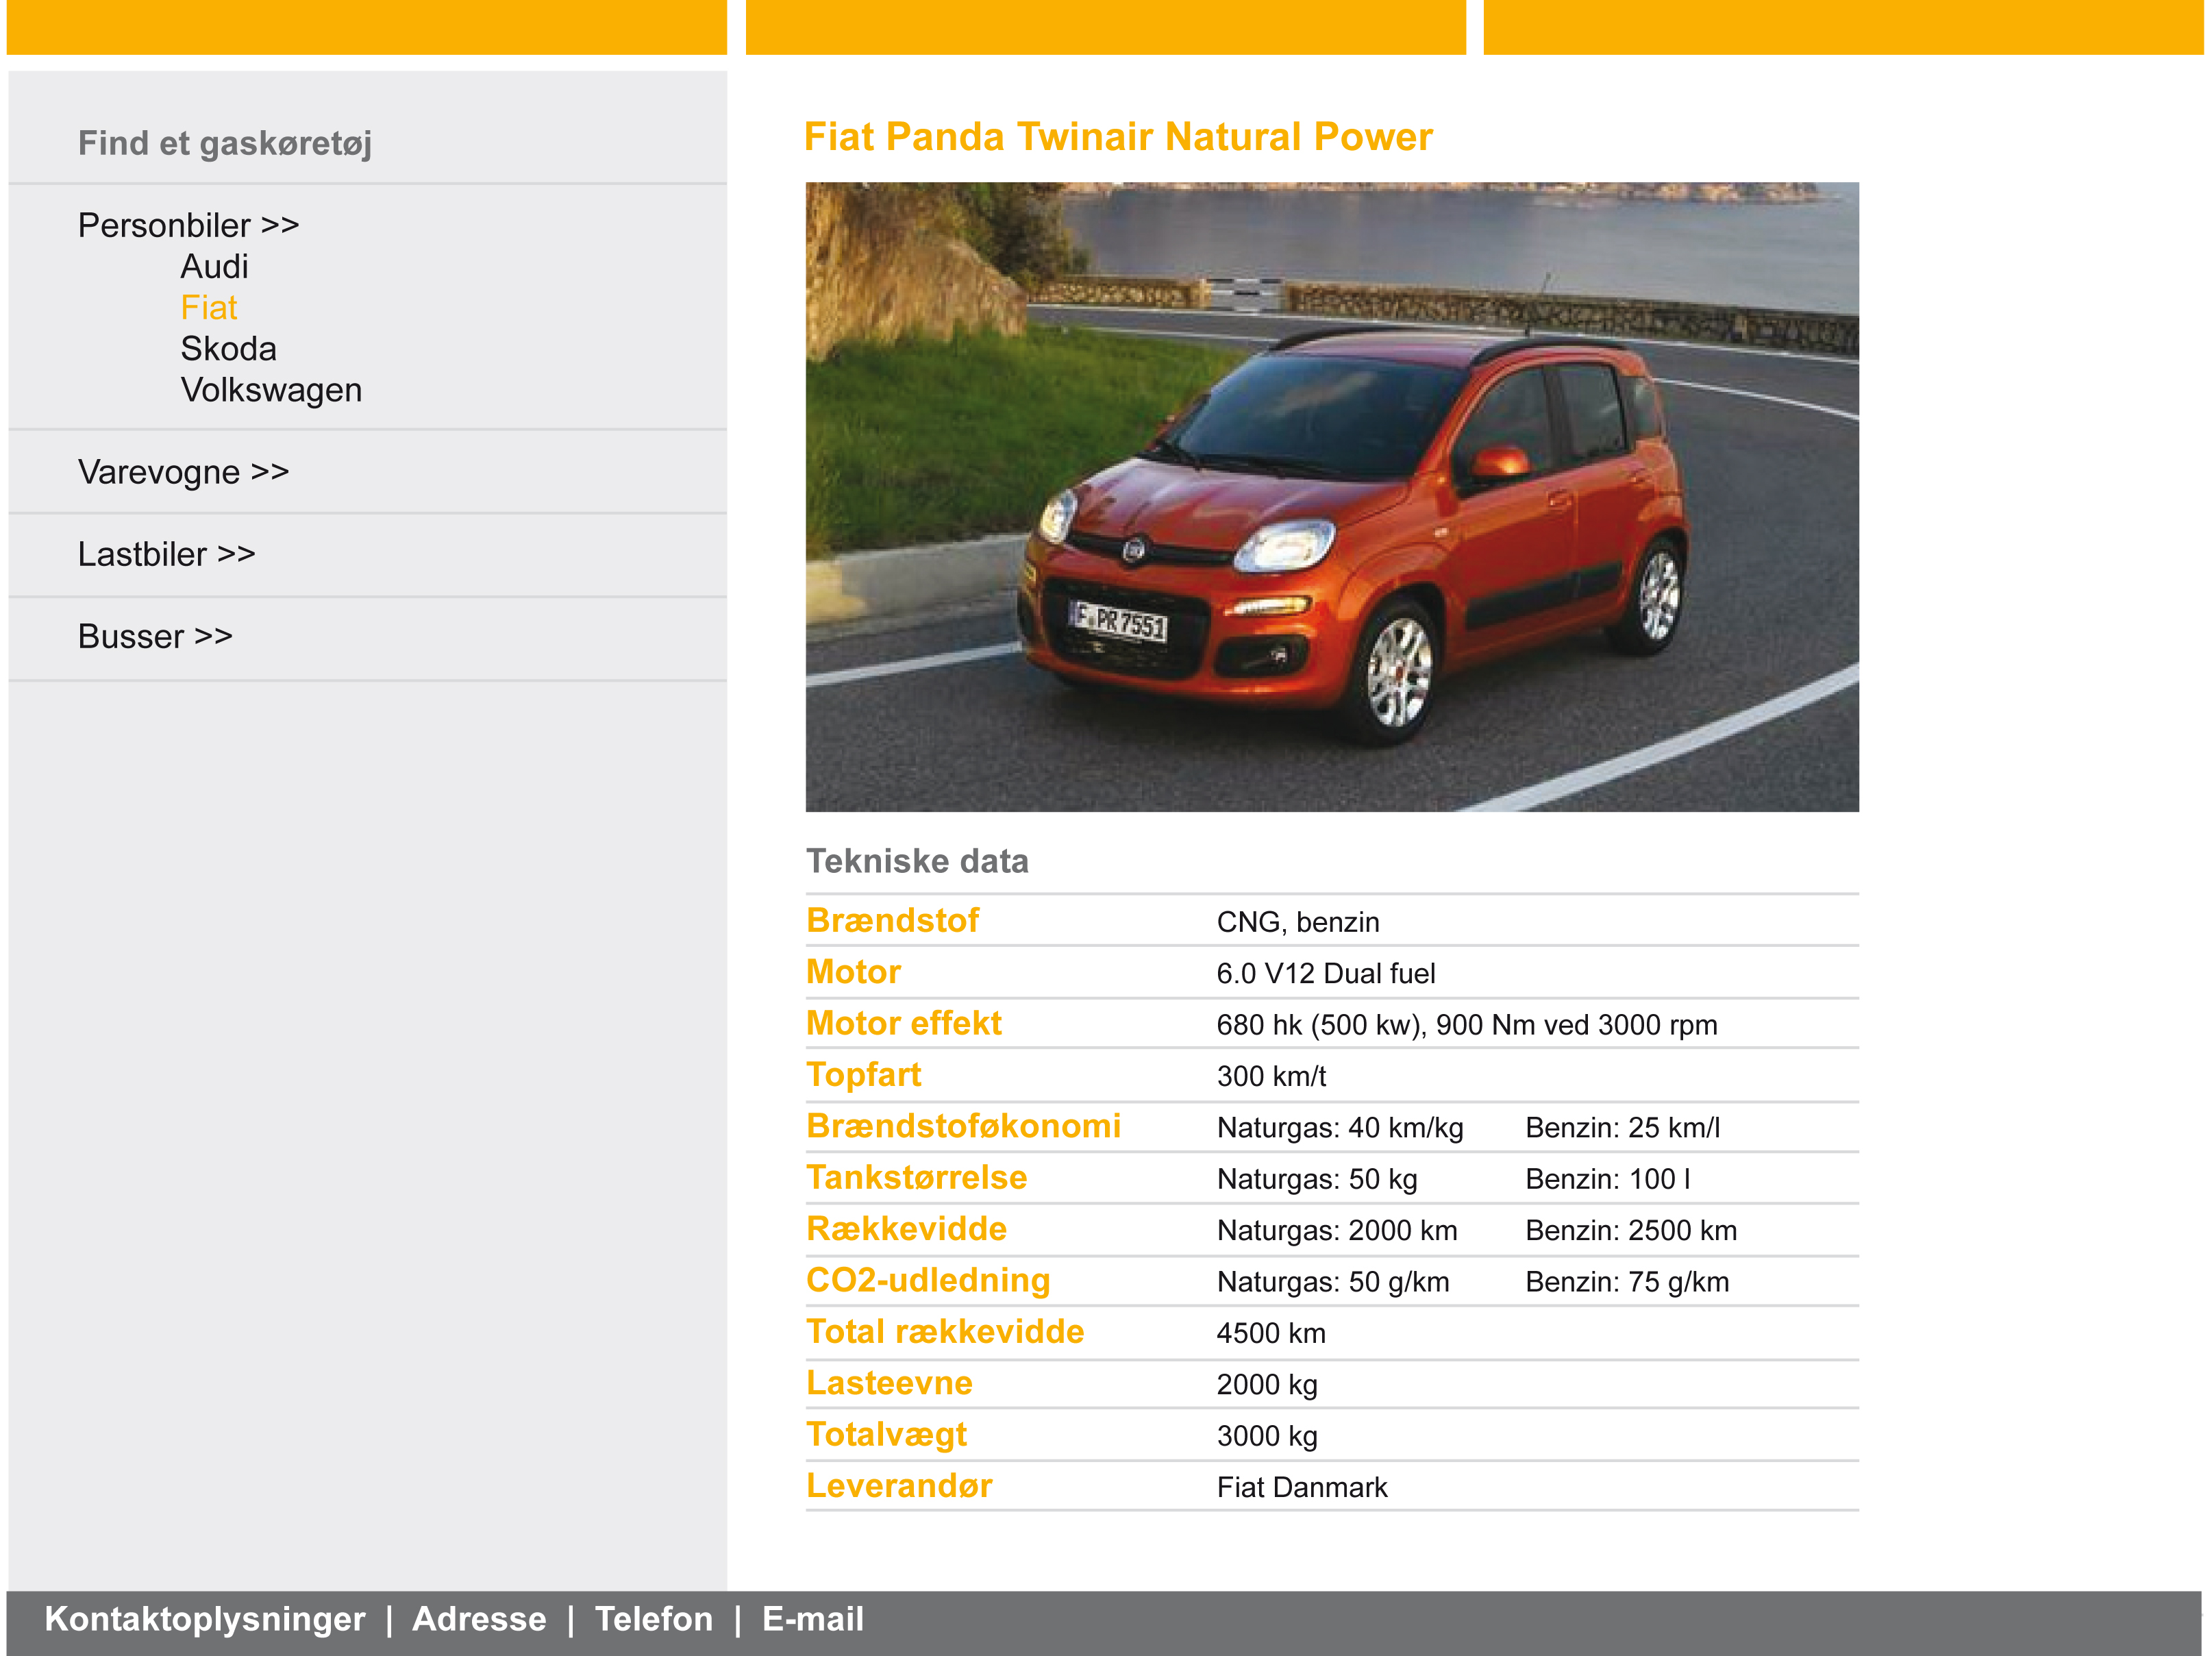Click the orange Fiat Panda photo
The width and height of the screenshot is (2212, 1656).
coord(1331,496)
